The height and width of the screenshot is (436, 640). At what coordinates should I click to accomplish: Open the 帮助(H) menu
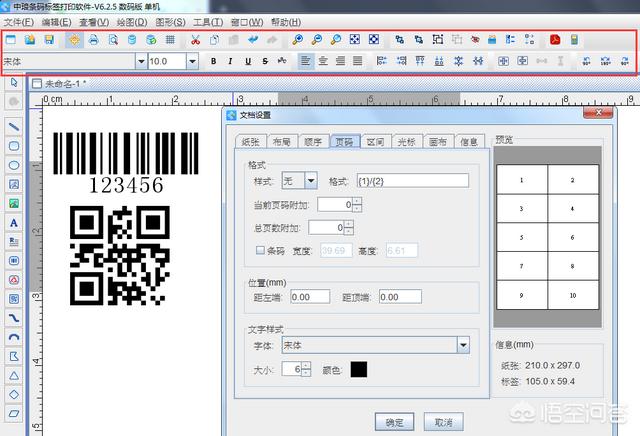point(286,22)
